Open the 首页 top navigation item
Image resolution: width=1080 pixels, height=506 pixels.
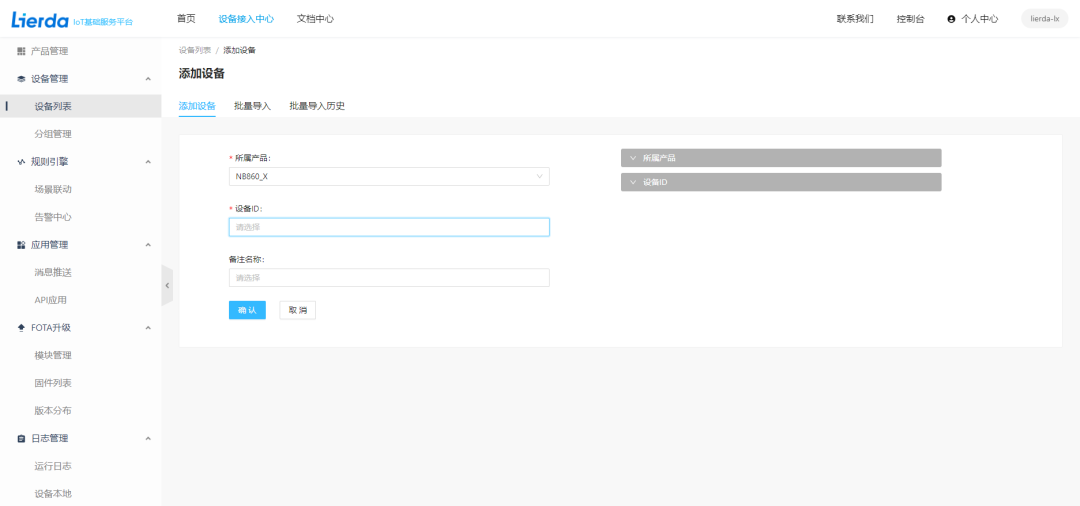[x=186, y=19]
